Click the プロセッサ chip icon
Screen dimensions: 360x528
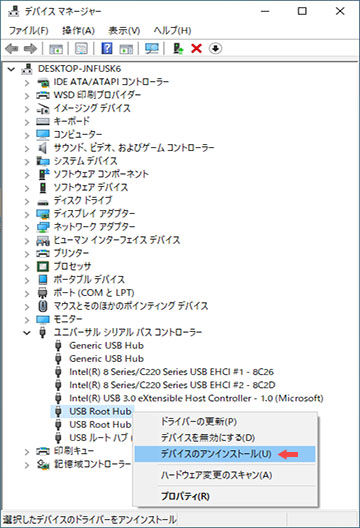pos(43,267)
